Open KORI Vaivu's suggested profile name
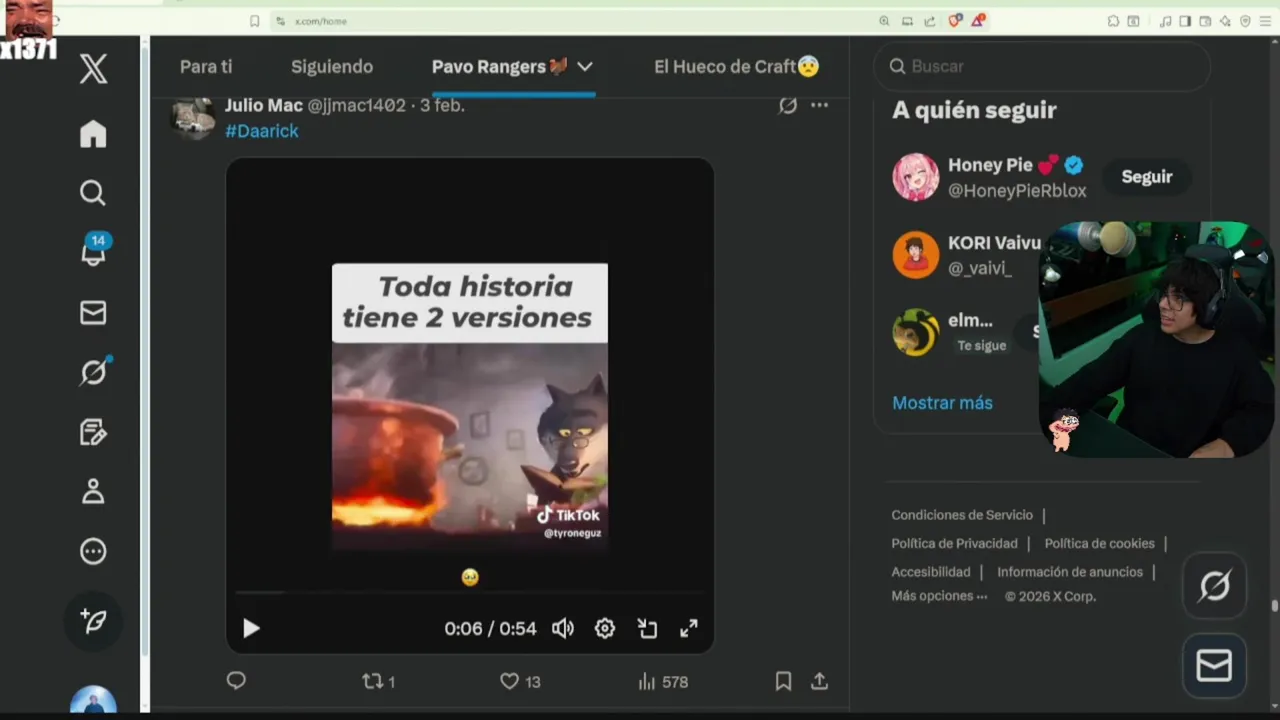The height and width of the screenshot is (720, 1280). [994, 243]
